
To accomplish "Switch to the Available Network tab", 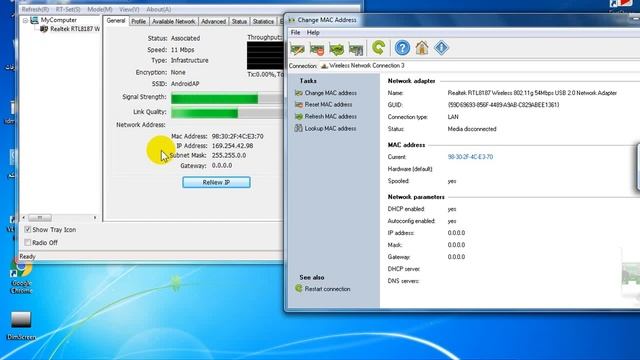I will tap(174, 22).
